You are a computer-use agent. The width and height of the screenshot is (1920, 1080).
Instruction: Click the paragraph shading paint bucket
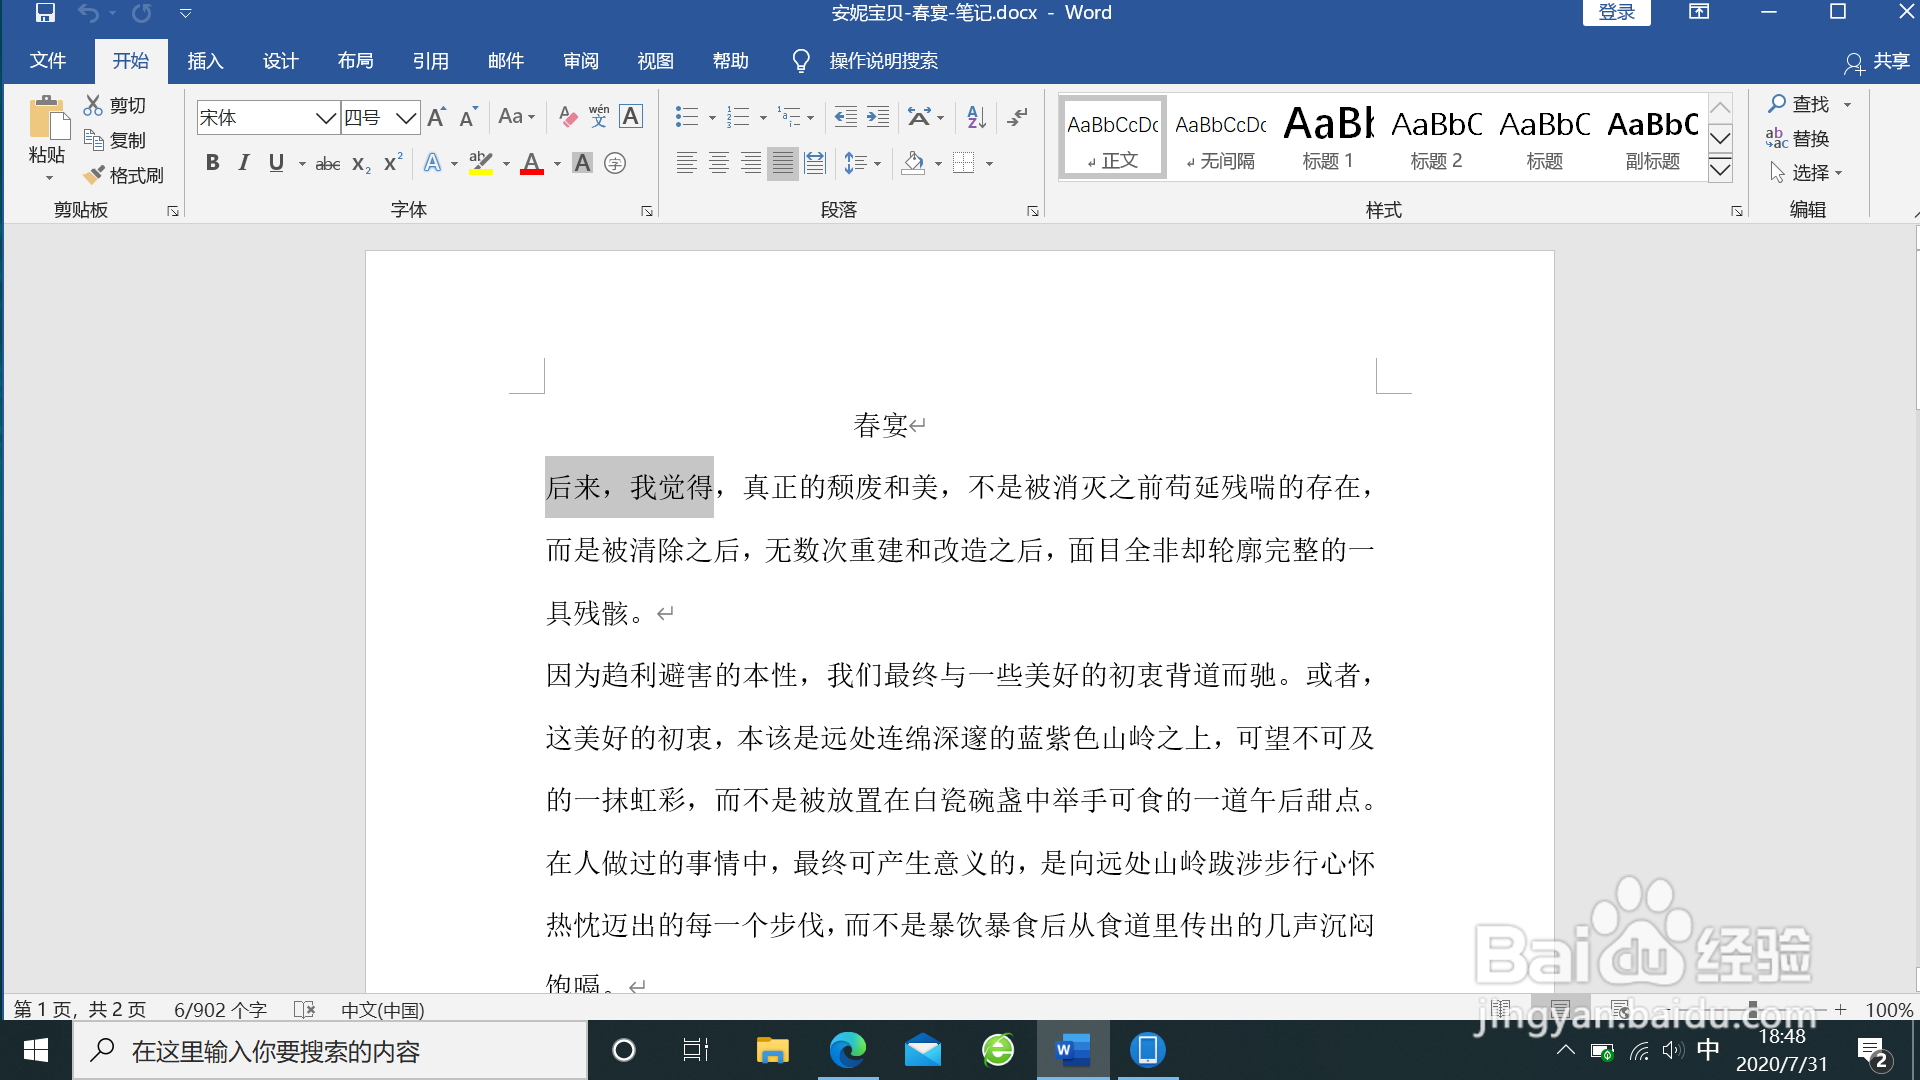[912, 163]
